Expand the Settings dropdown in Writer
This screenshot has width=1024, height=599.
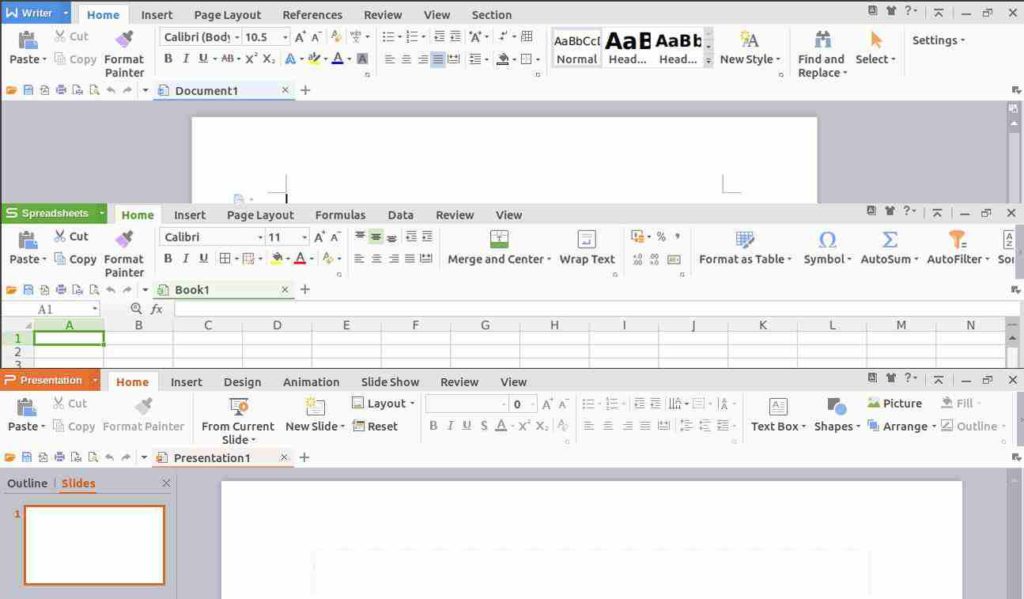[x=938, y=40]
